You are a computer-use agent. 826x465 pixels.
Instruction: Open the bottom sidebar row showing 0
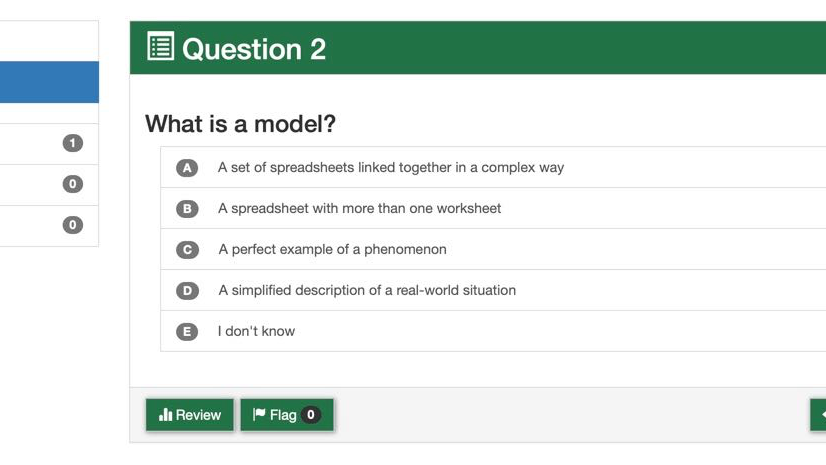[x=49, y=225]
